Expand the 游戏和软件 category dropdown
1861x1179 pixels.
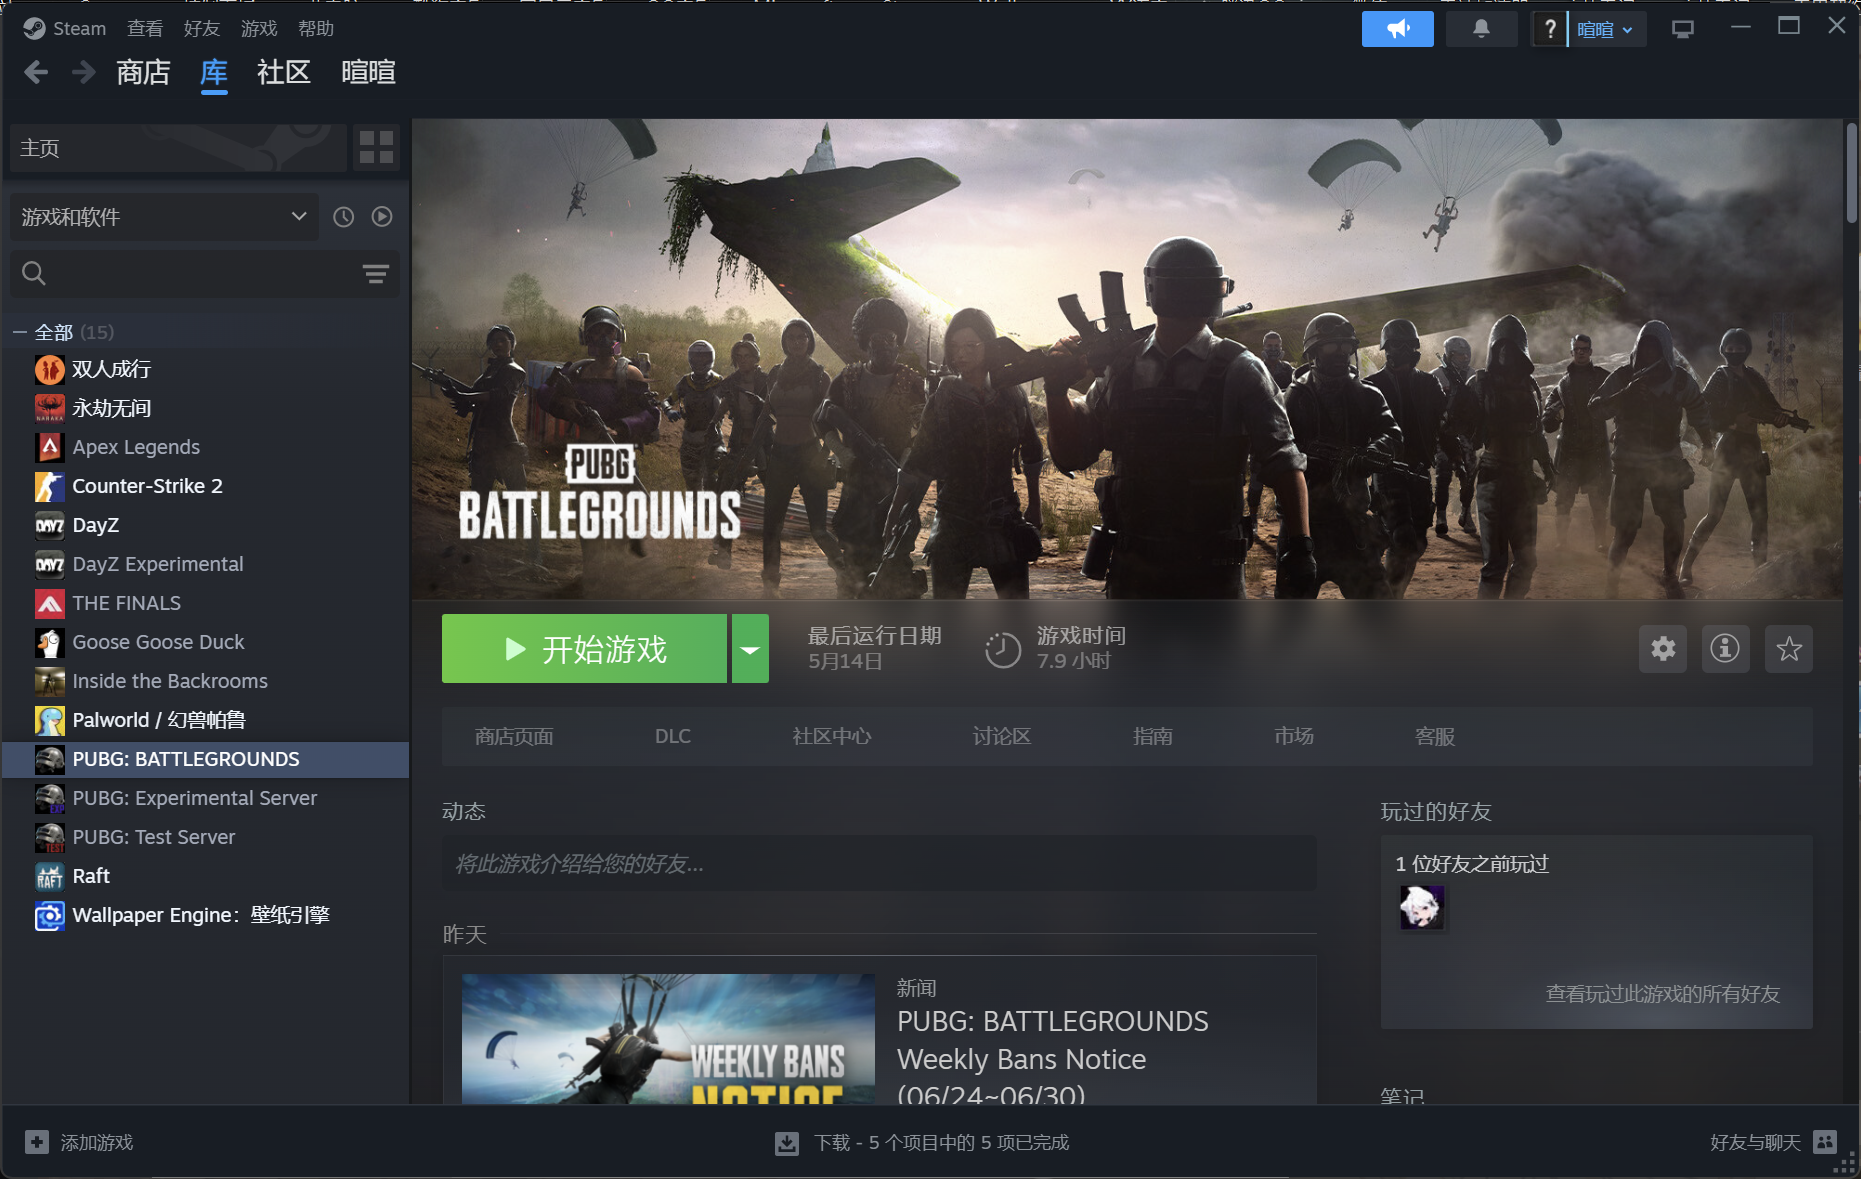[x=298, y=217]
